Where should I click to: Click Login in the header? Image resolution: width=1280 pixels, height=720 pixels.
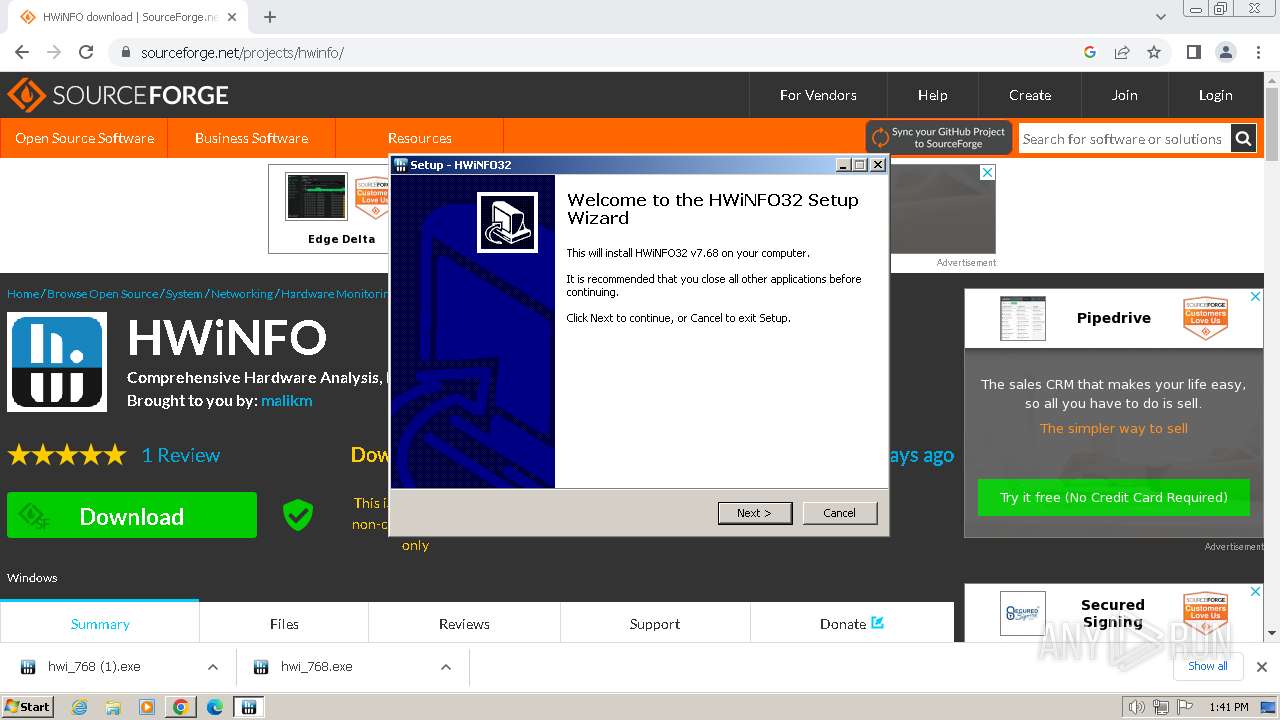[1215, 95]
